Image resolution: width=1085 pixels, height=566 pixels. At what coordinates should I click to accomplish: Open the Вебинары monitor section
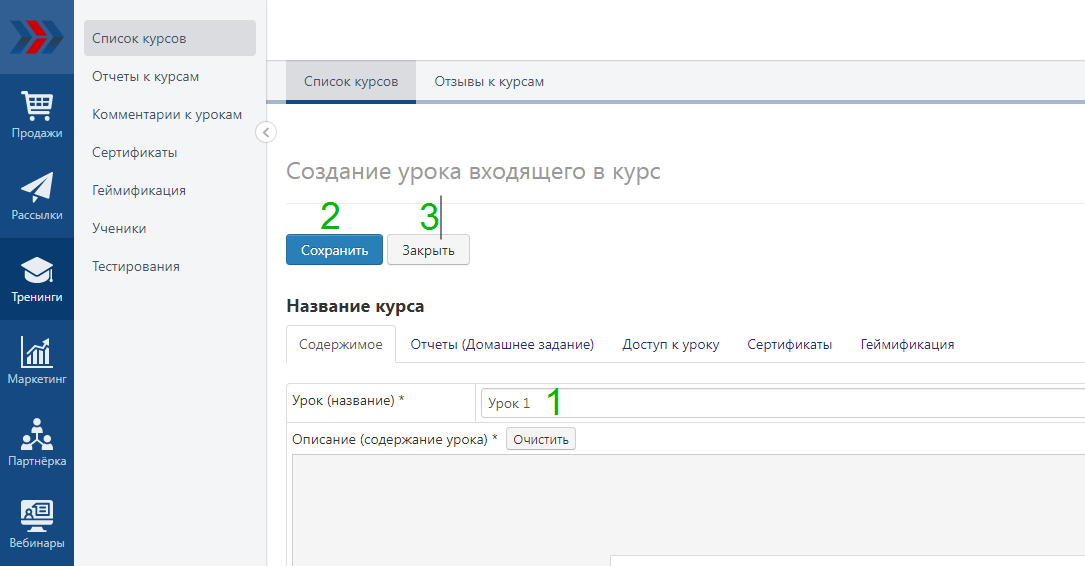(x=36, y=525)
